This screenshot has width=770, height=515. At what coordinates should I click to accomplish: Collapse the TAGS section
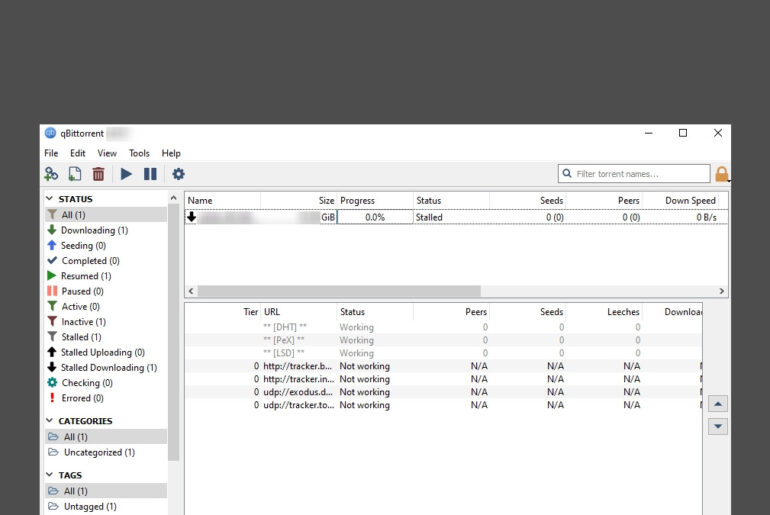tap(50, 474)
